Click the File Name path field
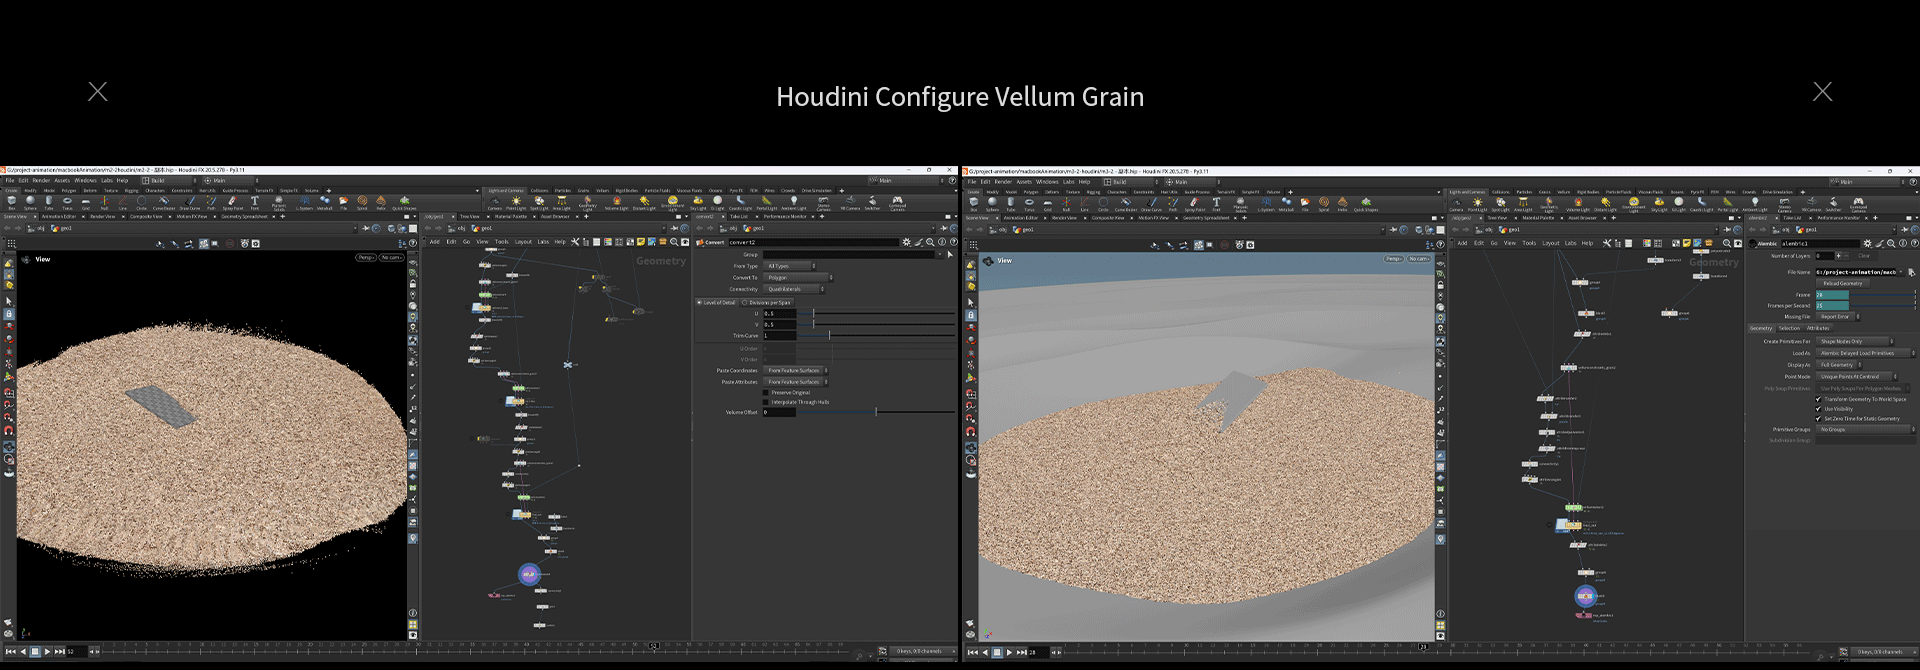This screenshot has width=1920, height=670. pyautogui.click(x=1856, y=272)
